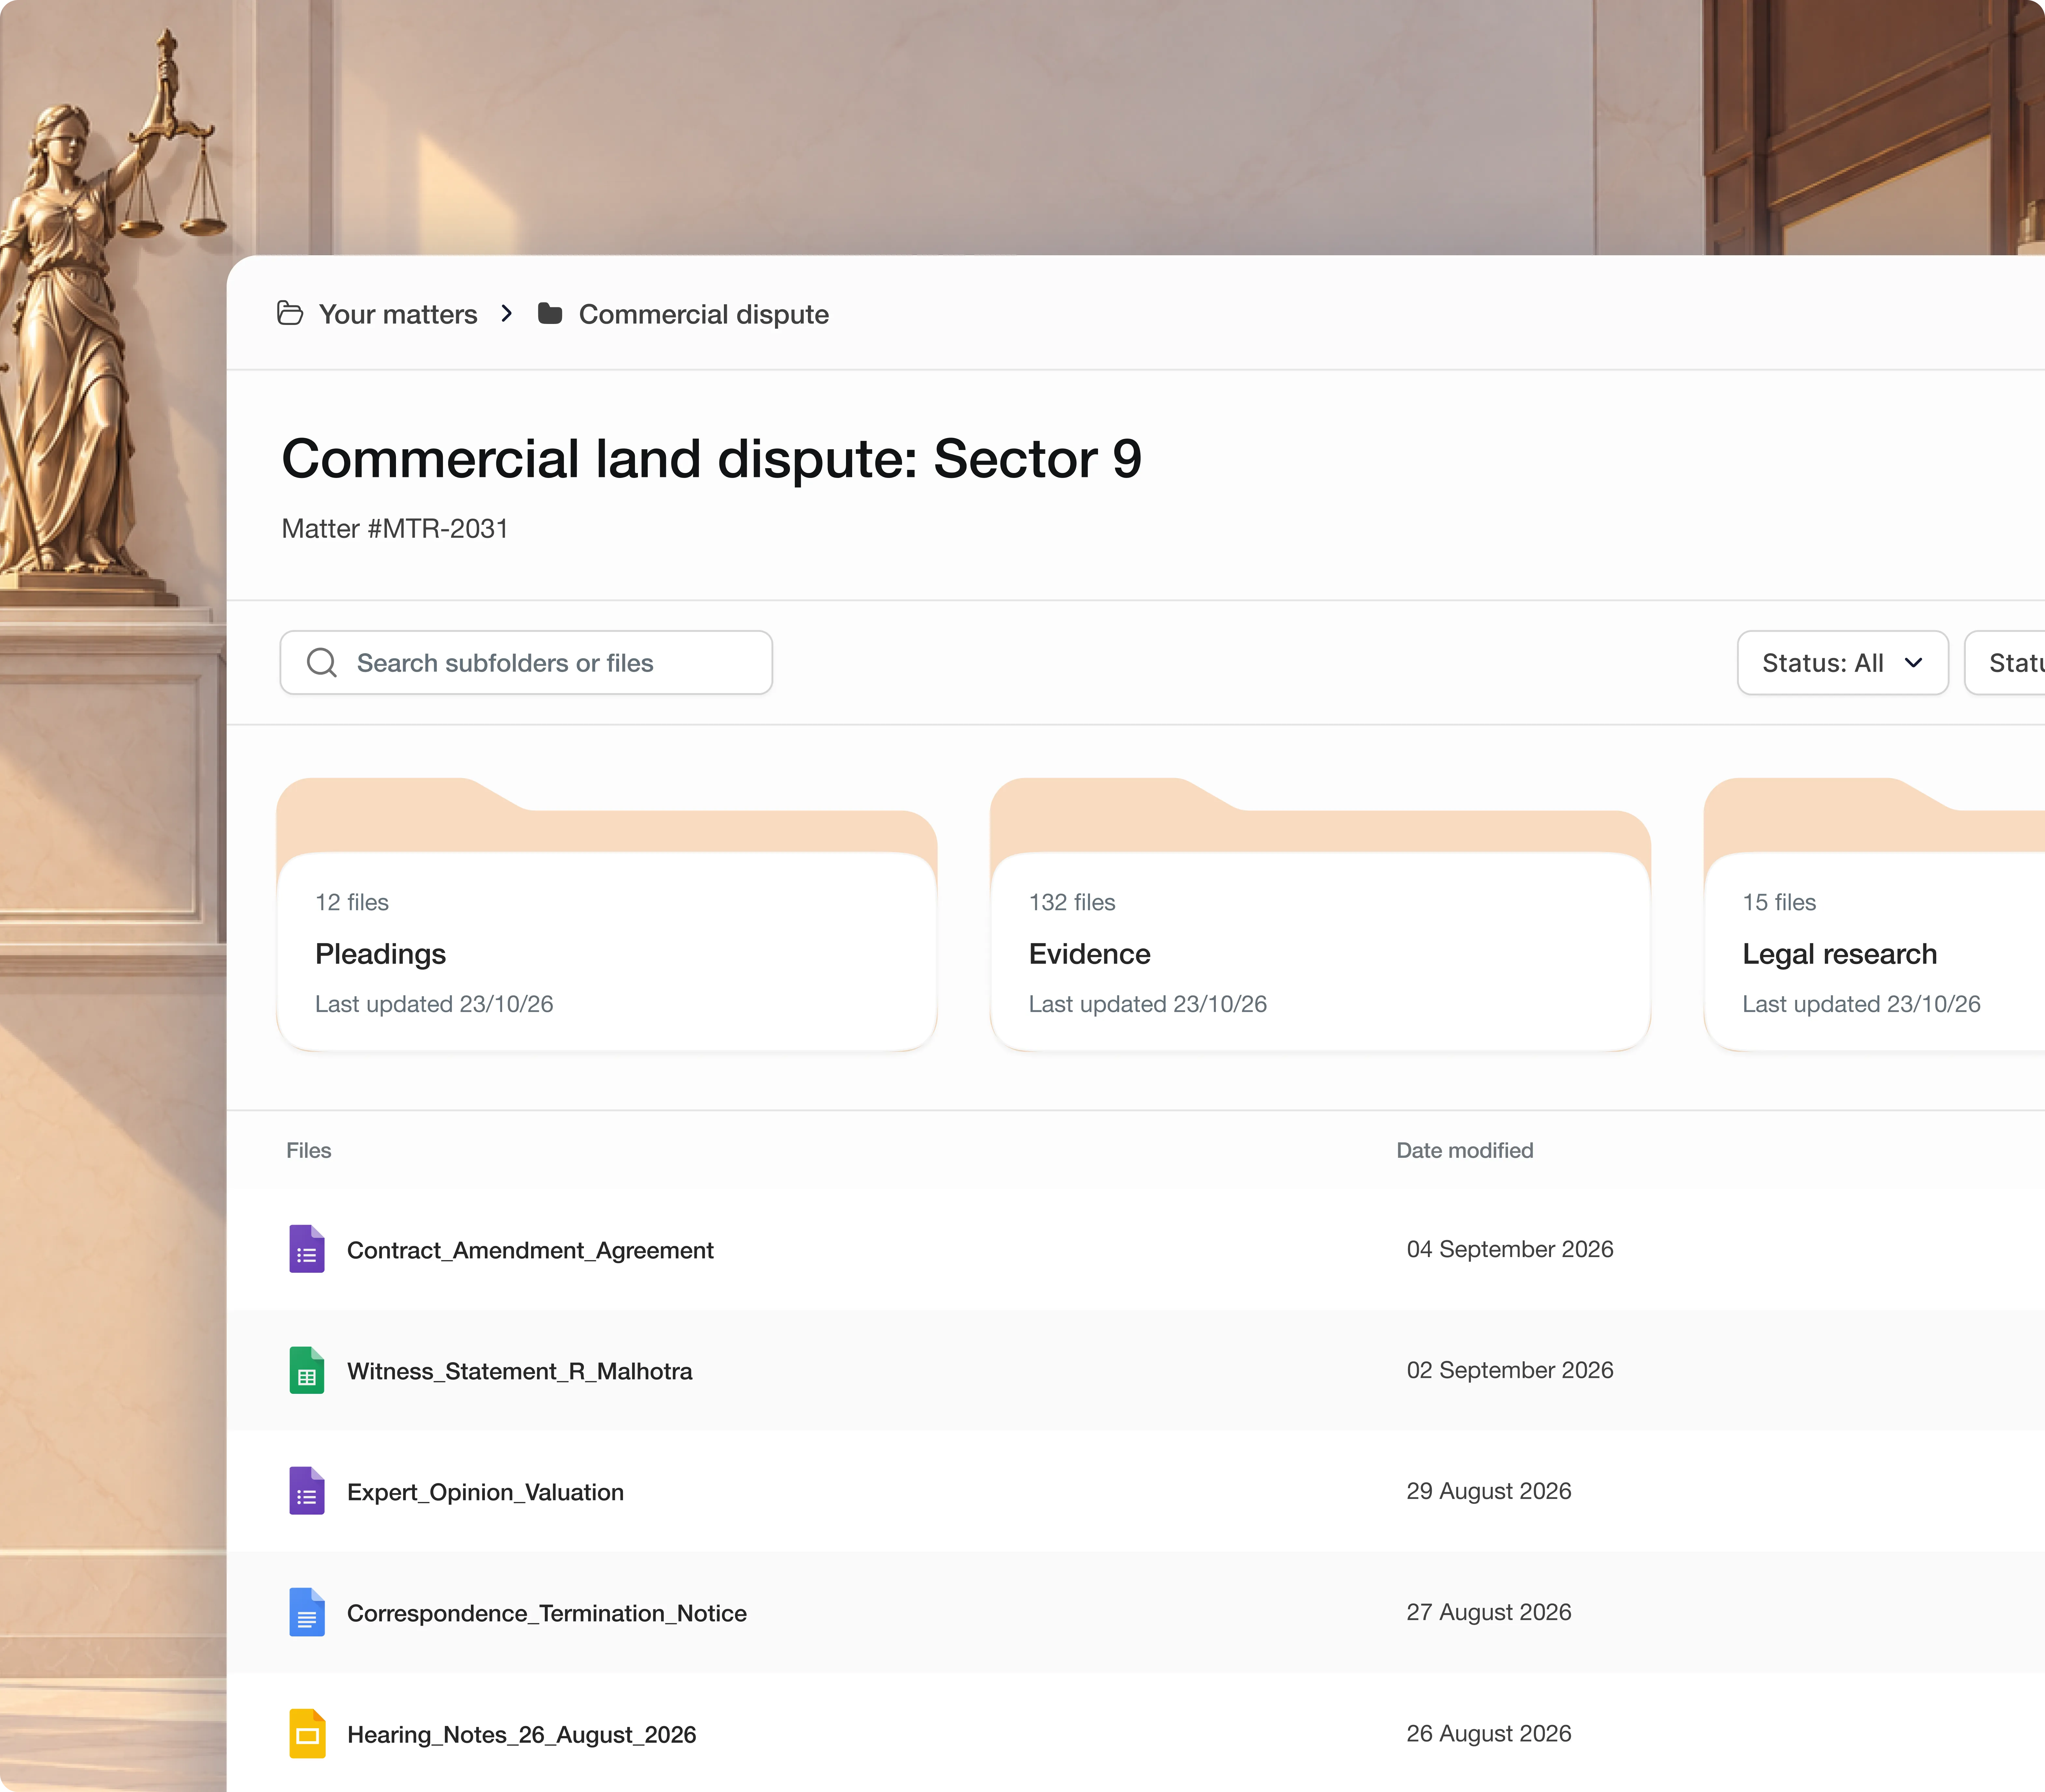Click the filled folder icon beside Commercial dispute
The height and width of the screenshot is (1792, 2045).
(x=550, y=314)
